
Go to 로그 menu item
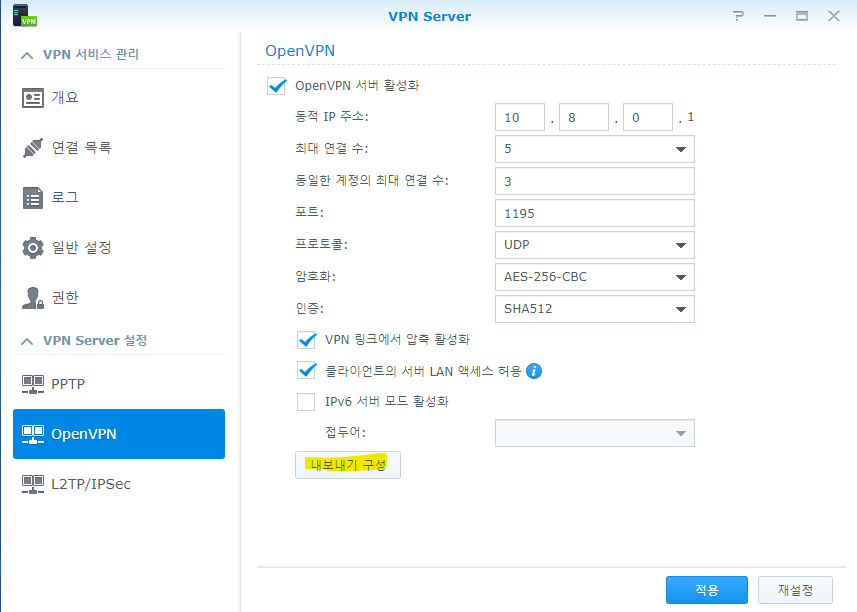[x=119, y=198]
